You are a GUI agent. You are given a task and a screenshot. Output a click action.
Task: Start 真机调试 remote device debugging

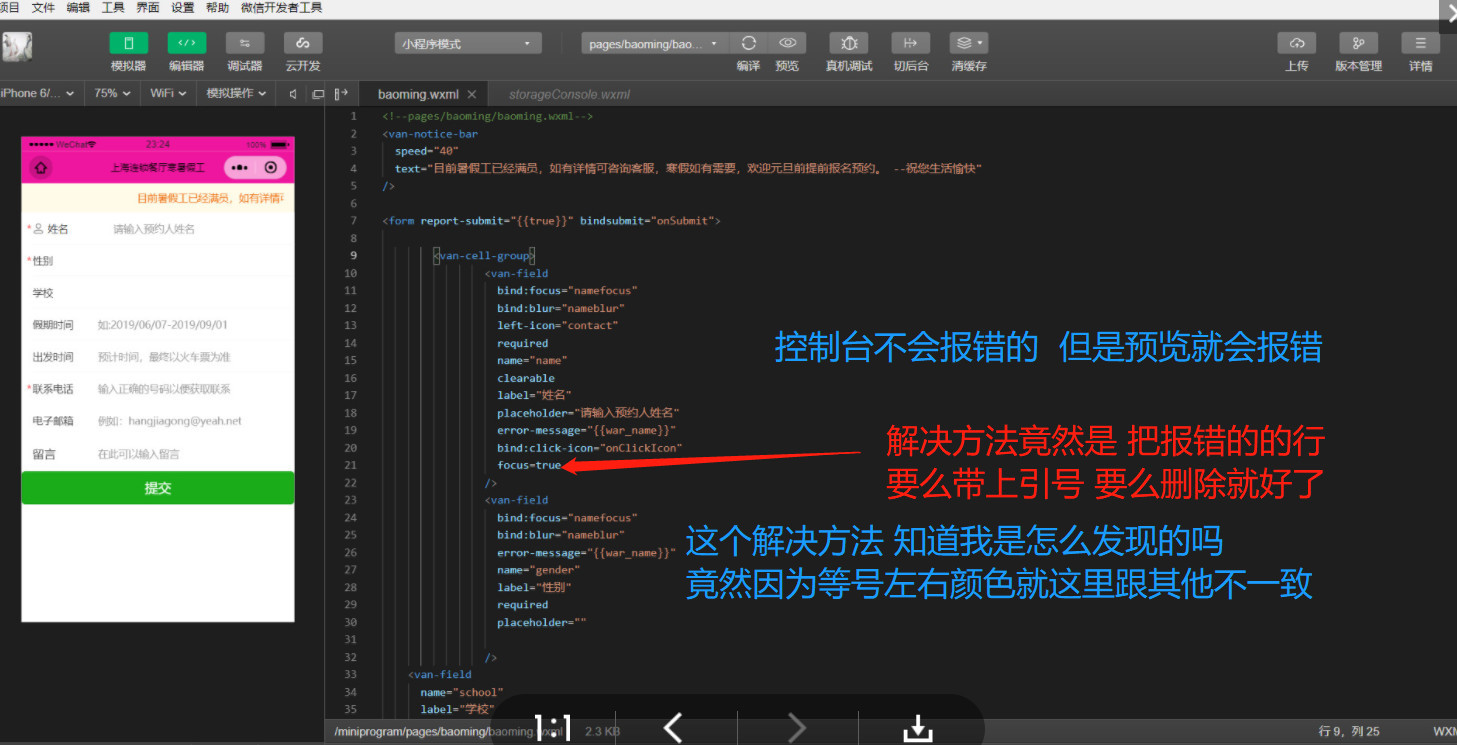pyautogui.click(x=849, y=43)
